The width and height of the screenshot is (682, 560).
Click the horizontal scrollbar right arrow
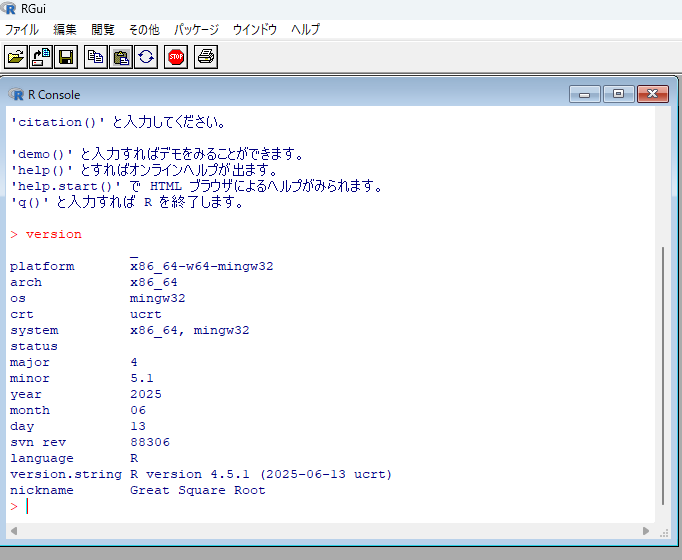646,531
